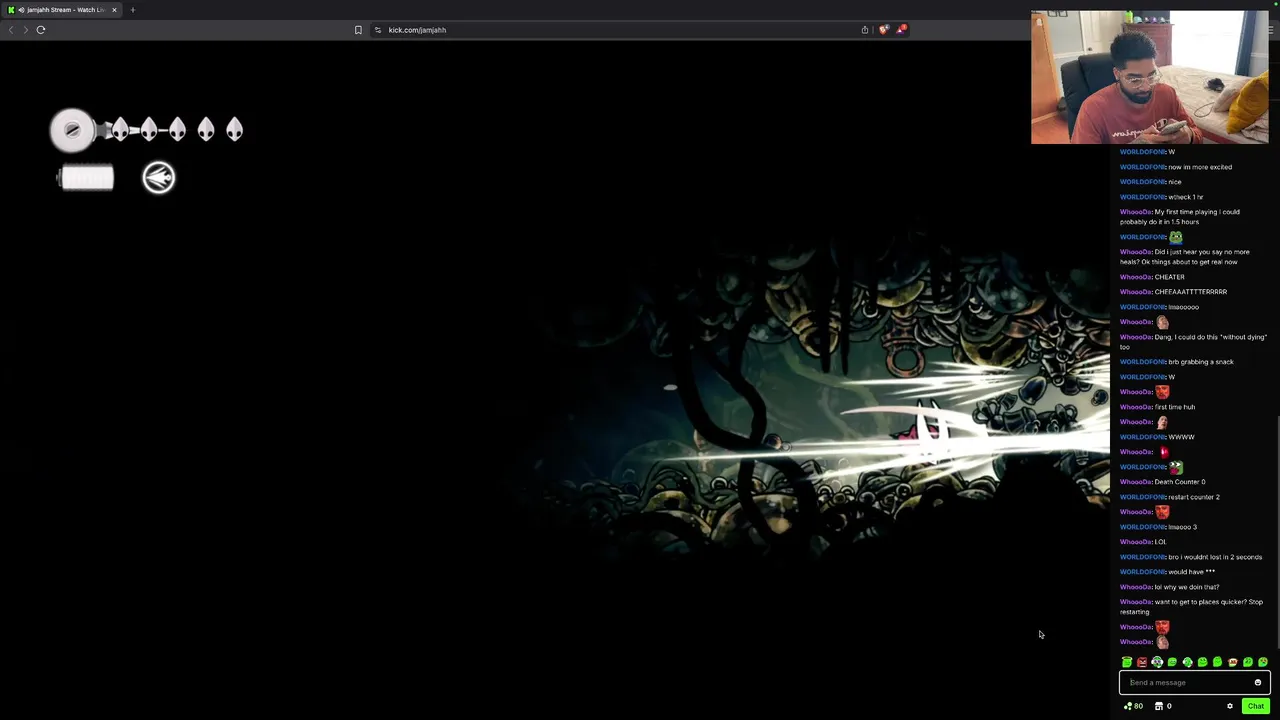Insert the green halo emote

(1127, 662)
